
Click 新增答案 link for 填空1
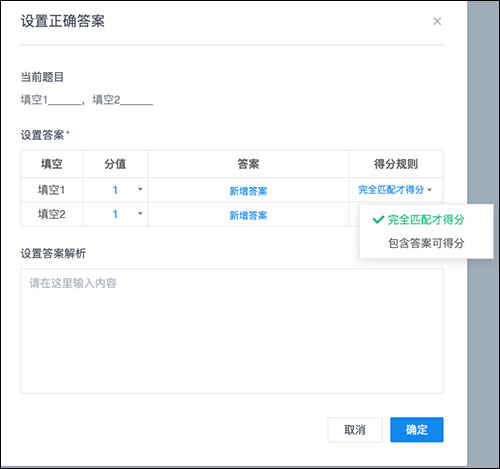(248, 191)
